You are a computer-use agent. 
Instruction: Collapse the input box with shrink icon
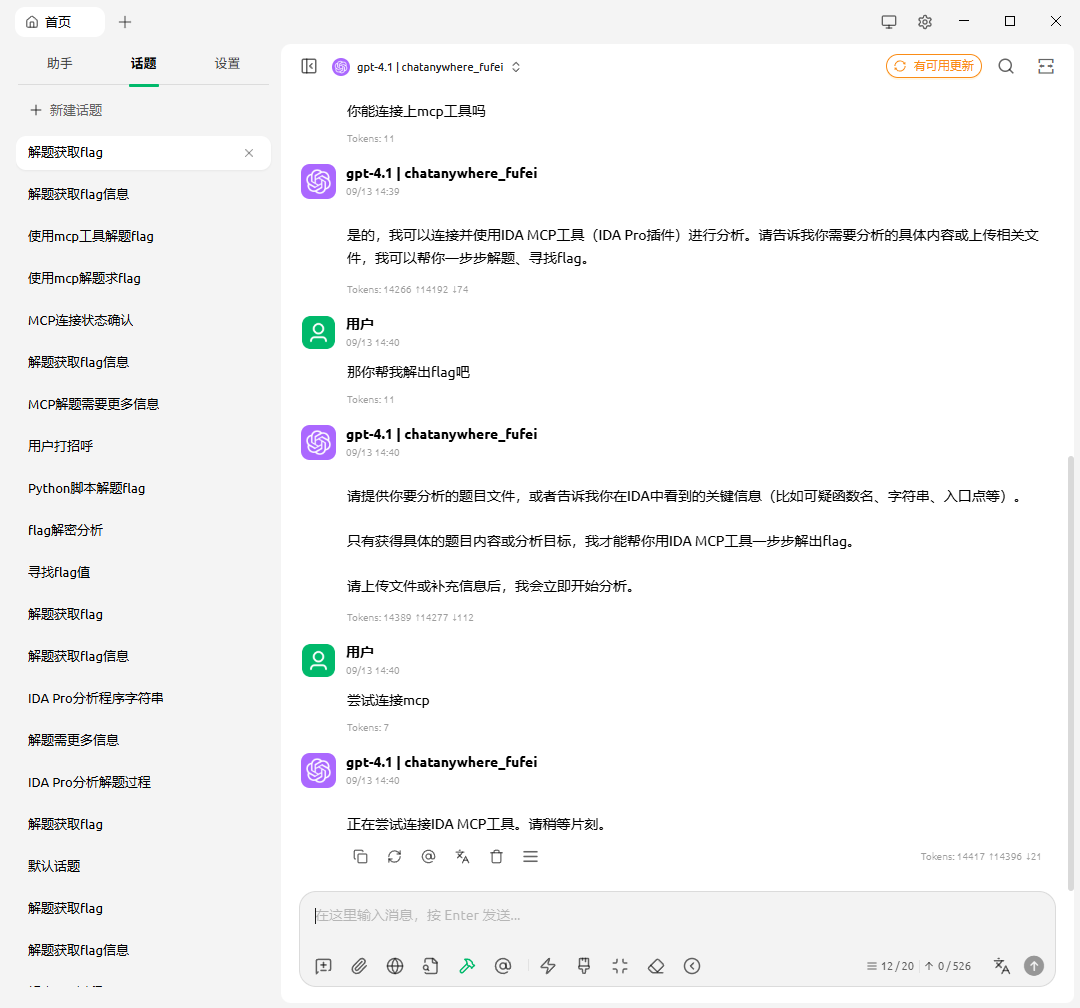(x=620, y=966)
